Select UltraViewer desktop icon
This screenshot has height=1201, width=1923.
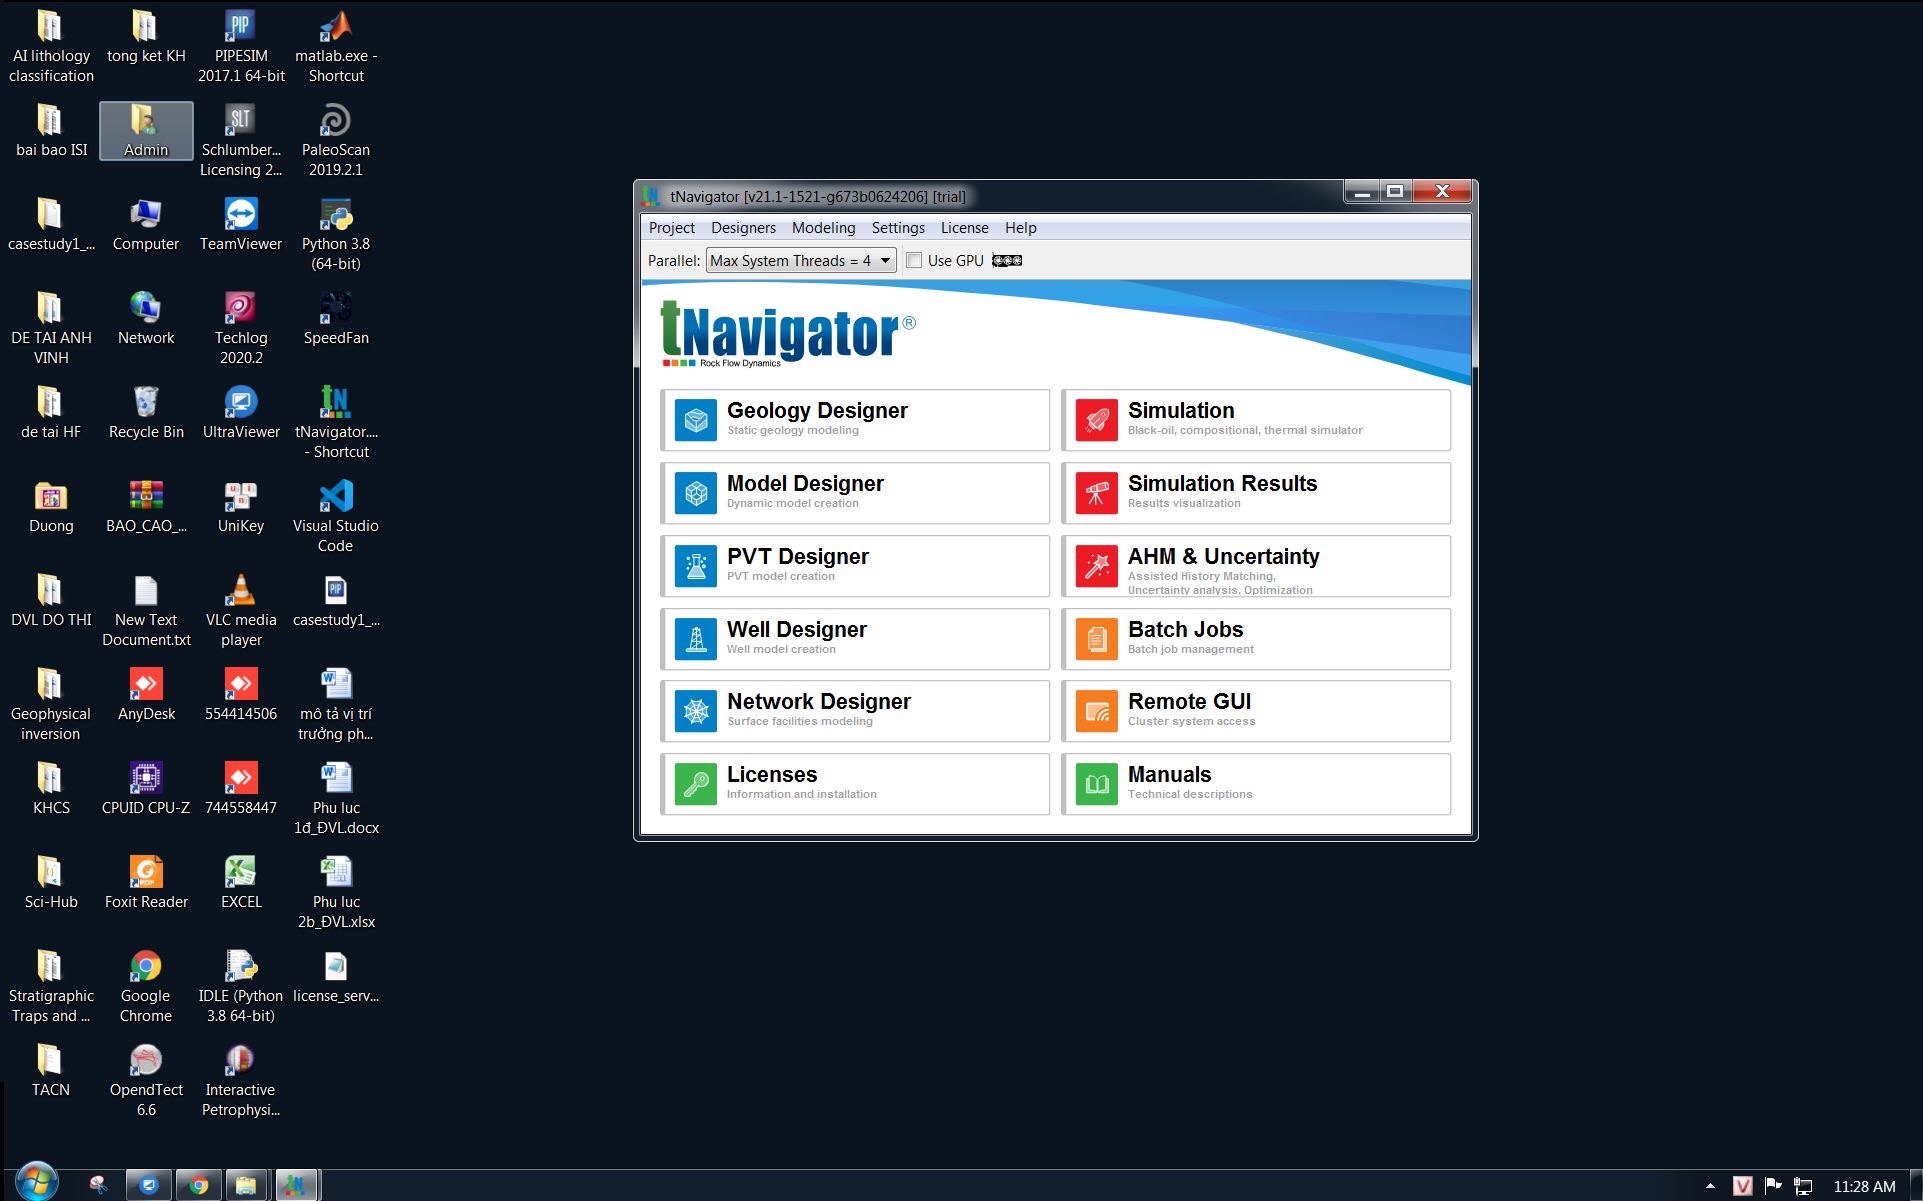tap(241, 413)
